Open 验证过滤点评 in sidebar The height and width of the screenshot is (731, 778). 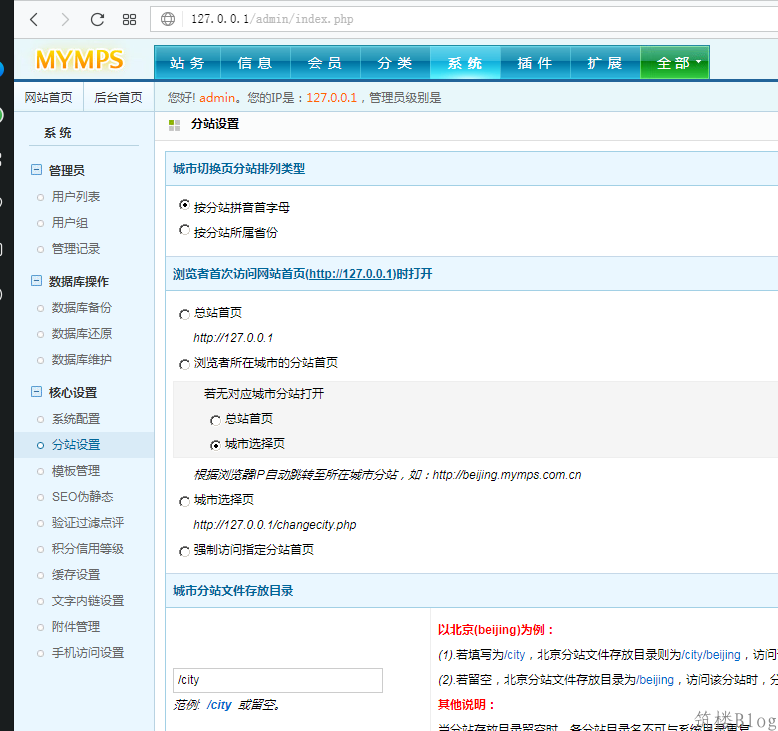[x=88, y=523]
